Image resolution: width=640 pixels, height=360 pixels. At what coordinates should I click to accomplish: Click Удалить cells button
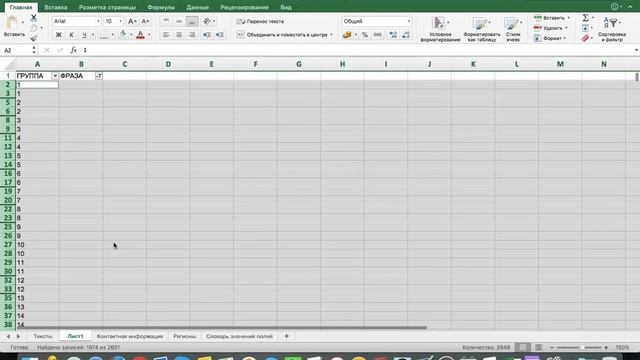click(551, 28)
